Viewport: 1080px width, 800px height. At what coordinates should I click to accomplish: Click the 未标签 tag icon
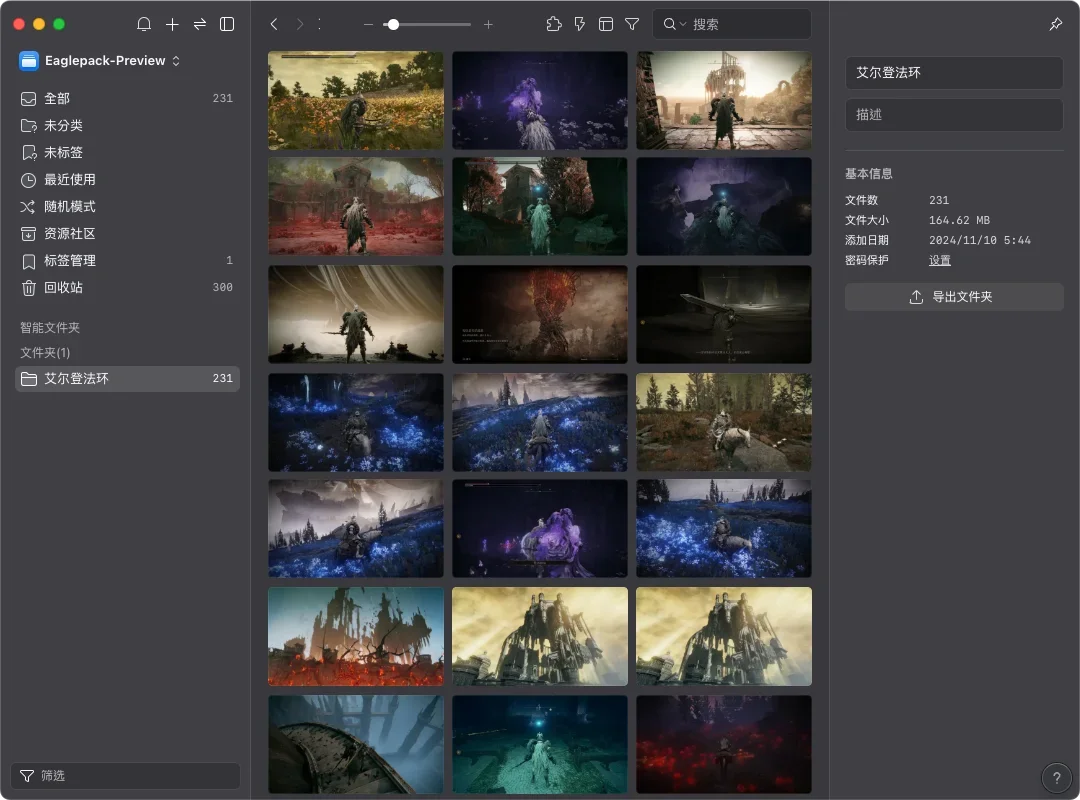(x=29, y=153)
